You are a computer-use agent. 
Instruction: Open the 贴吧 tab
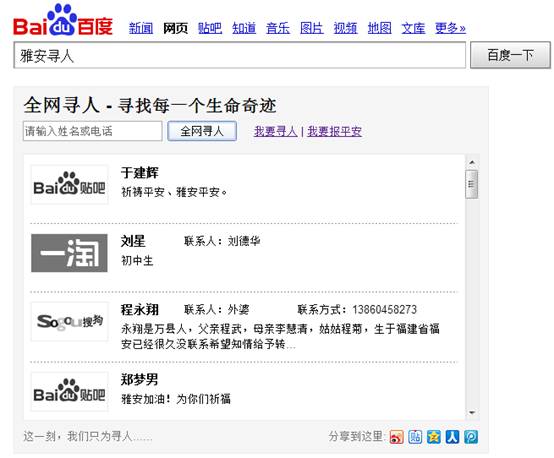click(210, 28)
